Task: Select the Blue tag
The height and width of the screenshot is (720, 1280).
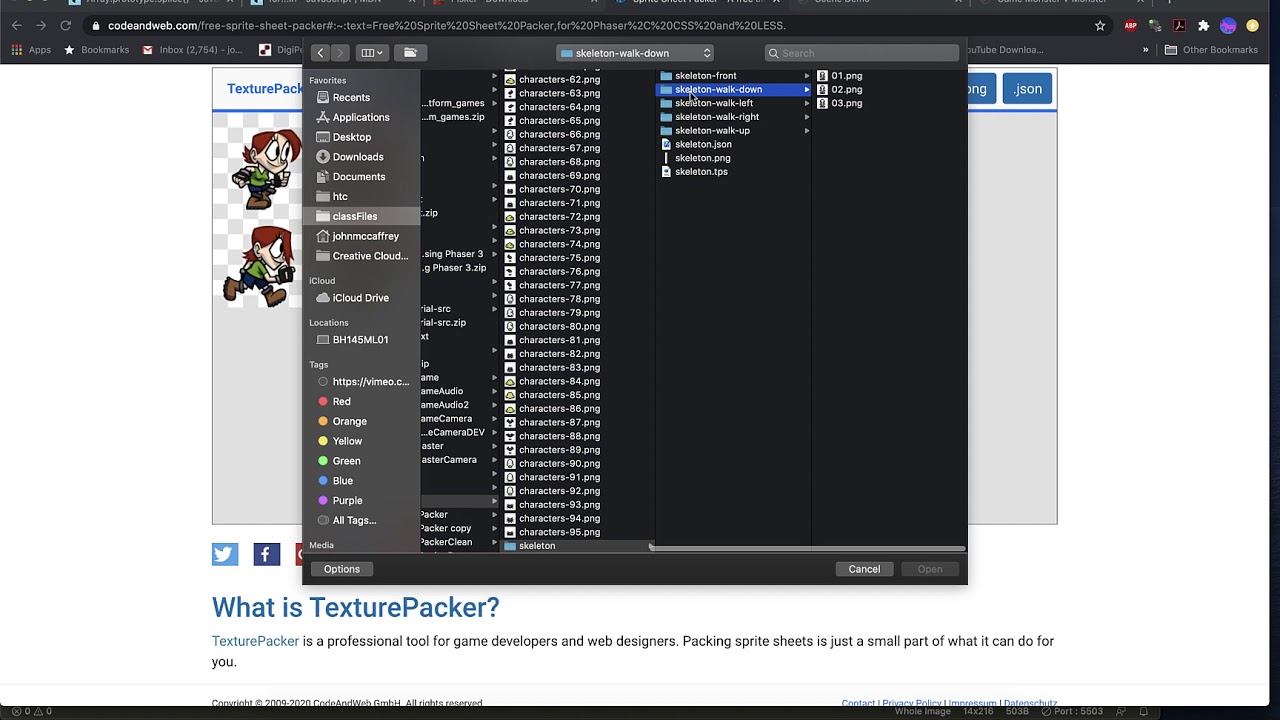Action: [x=342, y=481]
